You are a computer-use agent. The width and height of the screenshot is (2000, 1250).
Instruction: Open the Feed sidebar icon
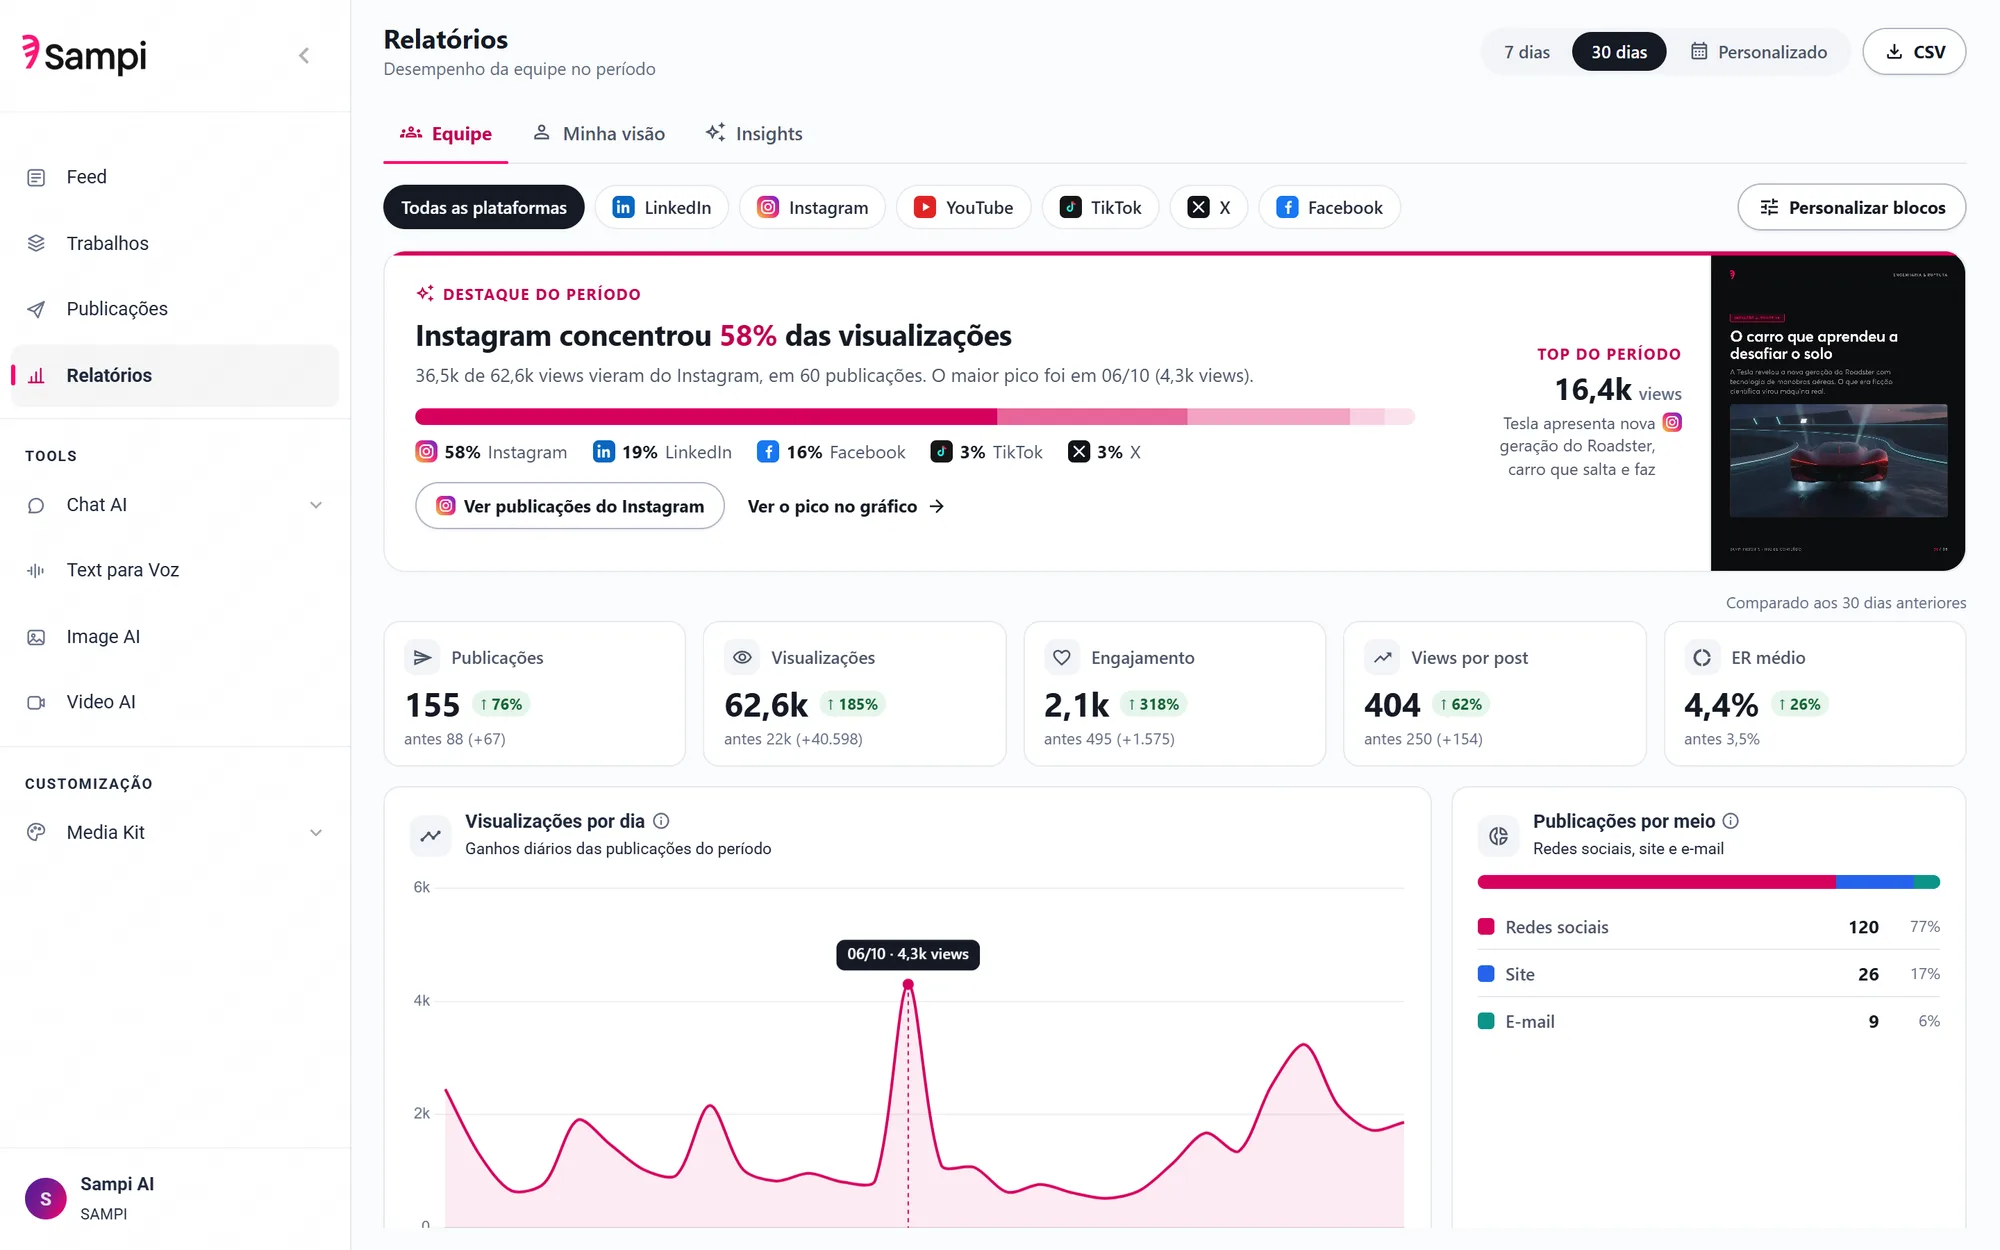point(36,178)
